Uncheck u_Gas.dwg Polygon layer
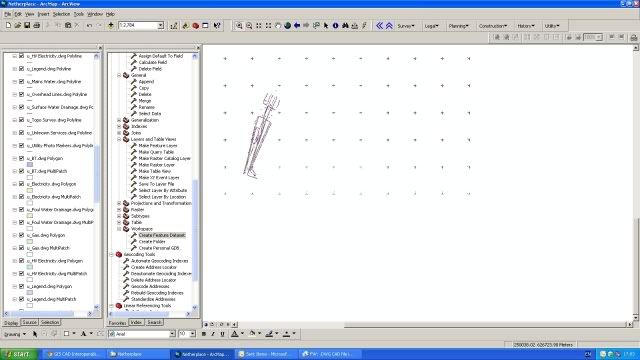Viewport: 640px width, 360px height. pyautogui.click(x=22, y=235)
